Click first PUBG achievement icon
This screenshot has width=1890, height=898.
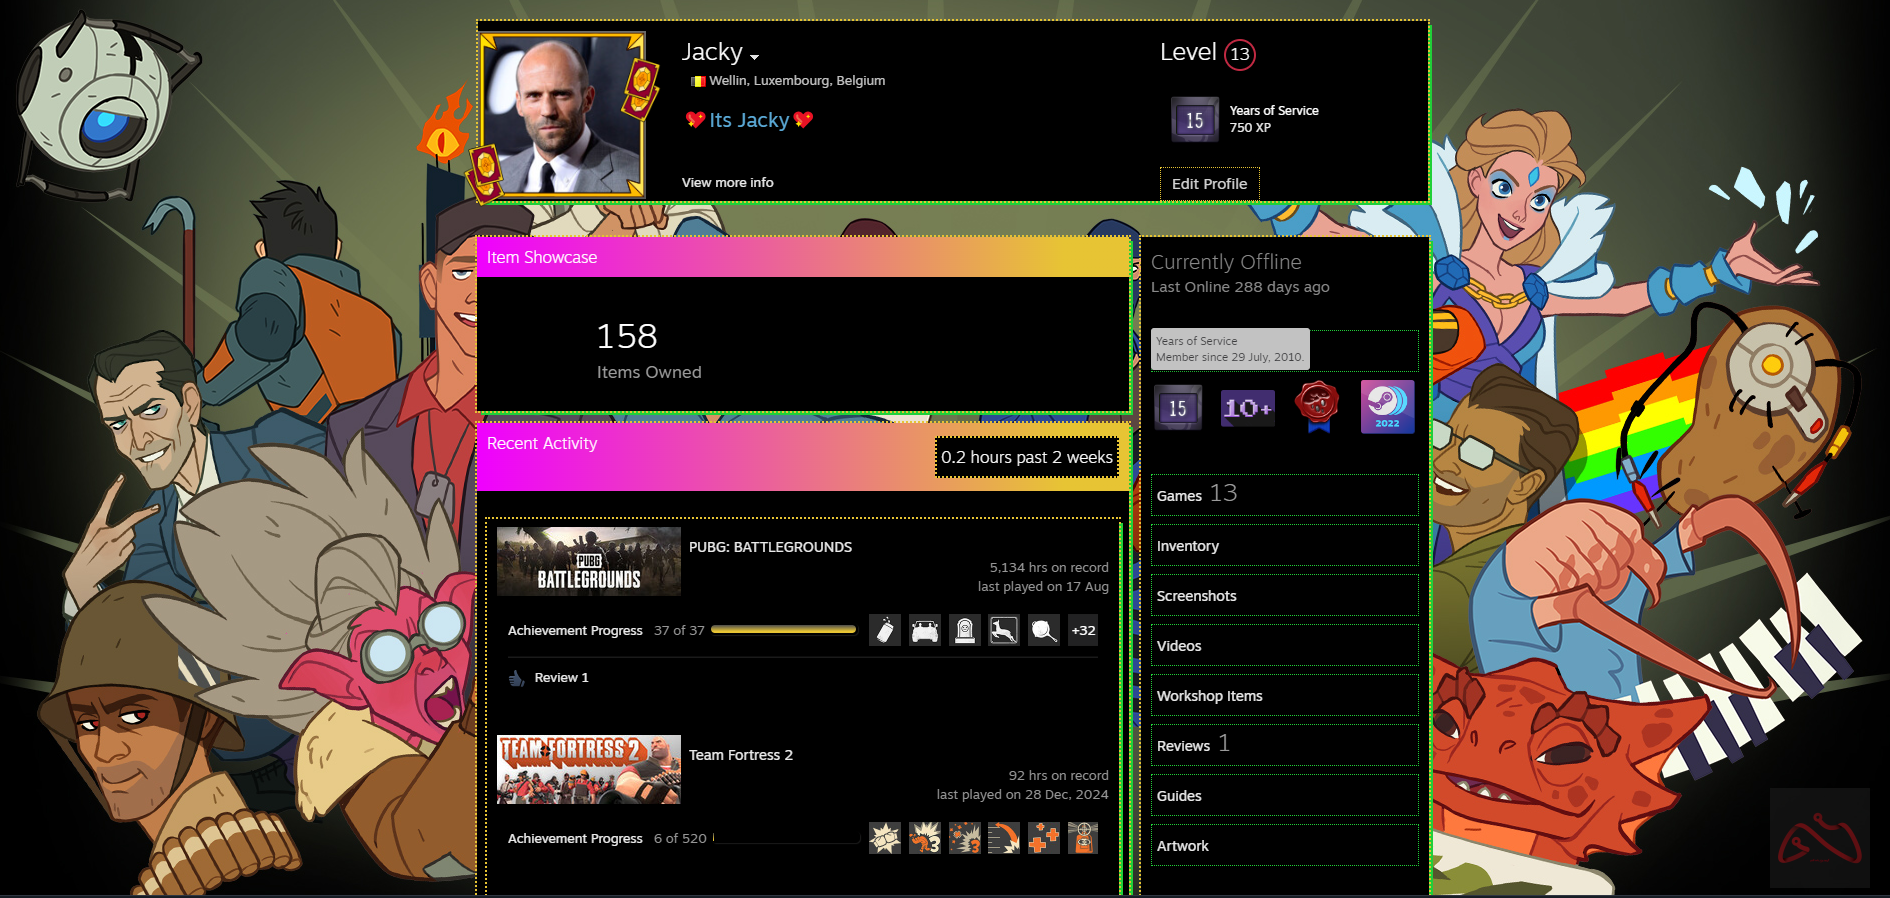(885, 631)
